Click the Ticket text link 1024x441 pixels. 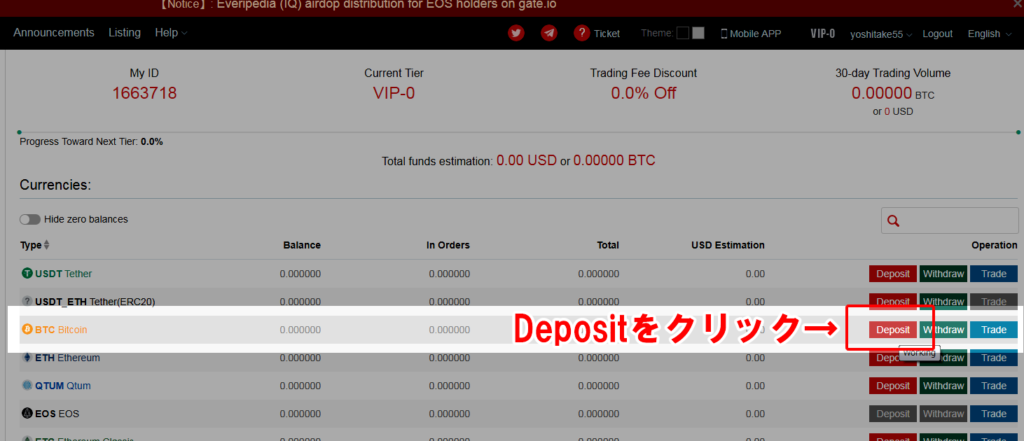pyautogui.click(x=607, y=34)
